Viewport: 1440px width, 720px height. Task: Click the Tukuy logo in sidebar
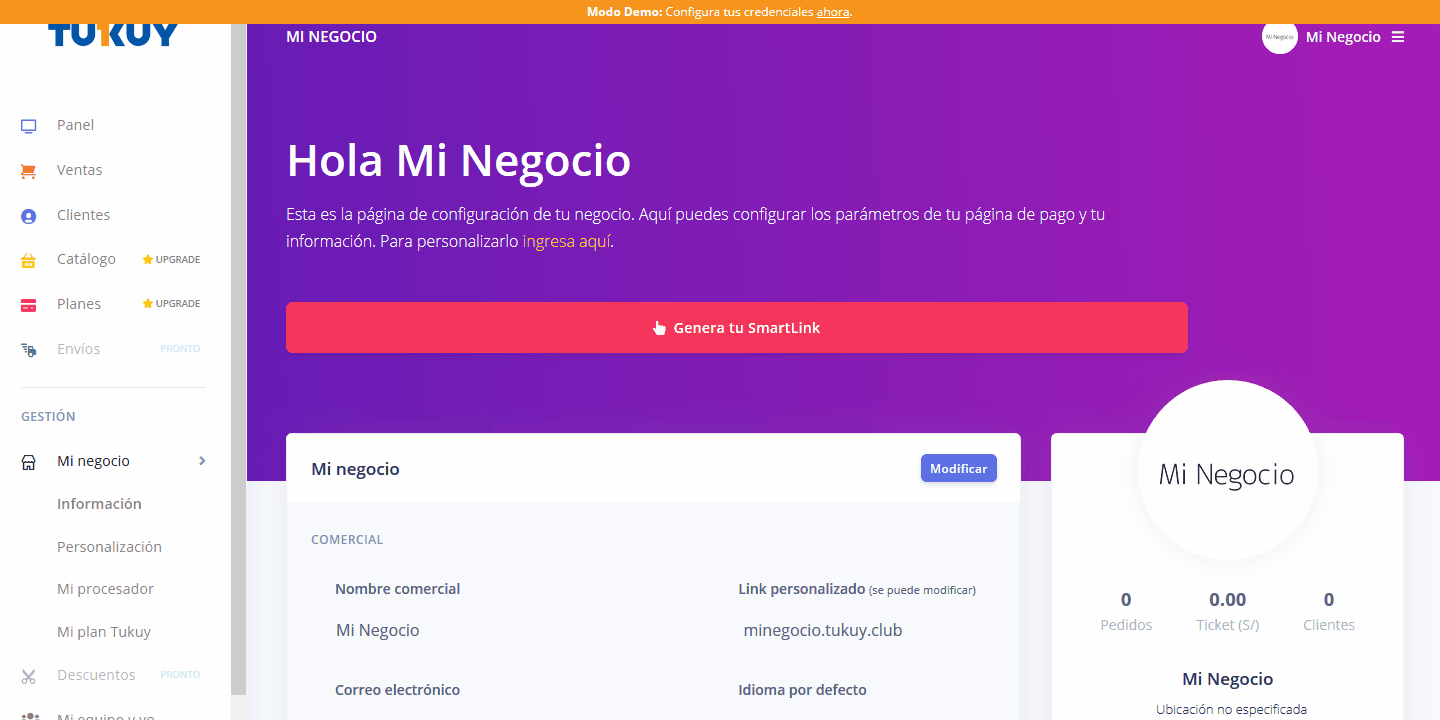pos(113,35)
